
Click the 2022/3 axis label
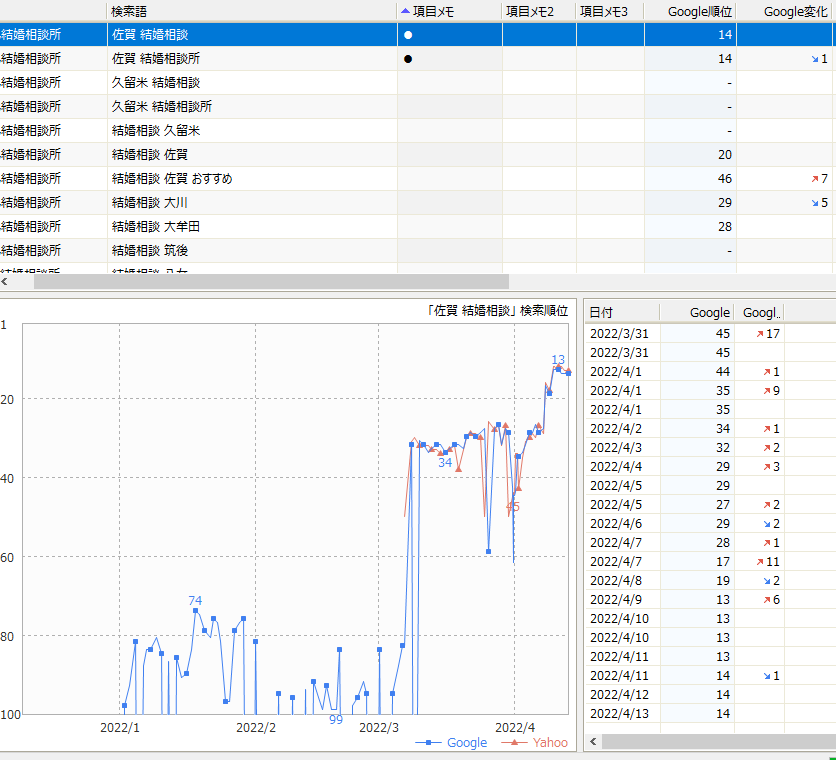(379, 728)
